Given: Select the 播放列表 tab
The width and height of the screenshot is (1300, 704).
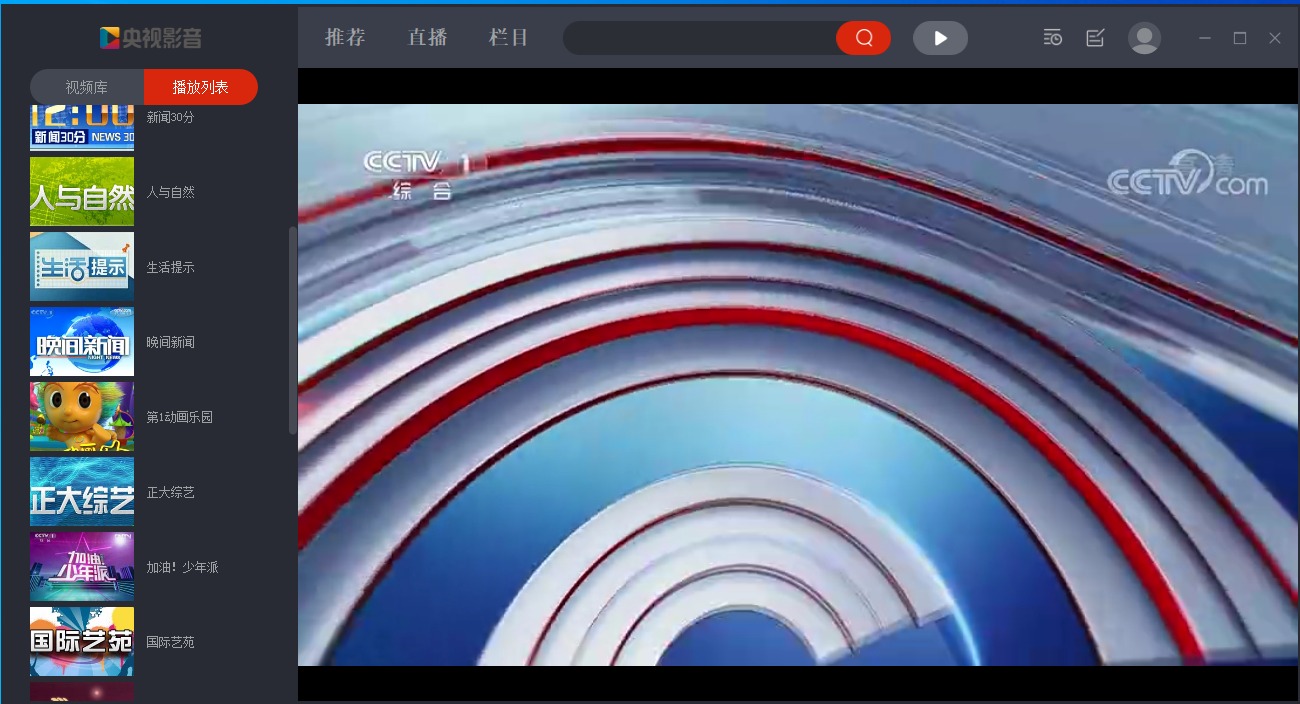Looking at the screenshot, I should coord(201,87).
